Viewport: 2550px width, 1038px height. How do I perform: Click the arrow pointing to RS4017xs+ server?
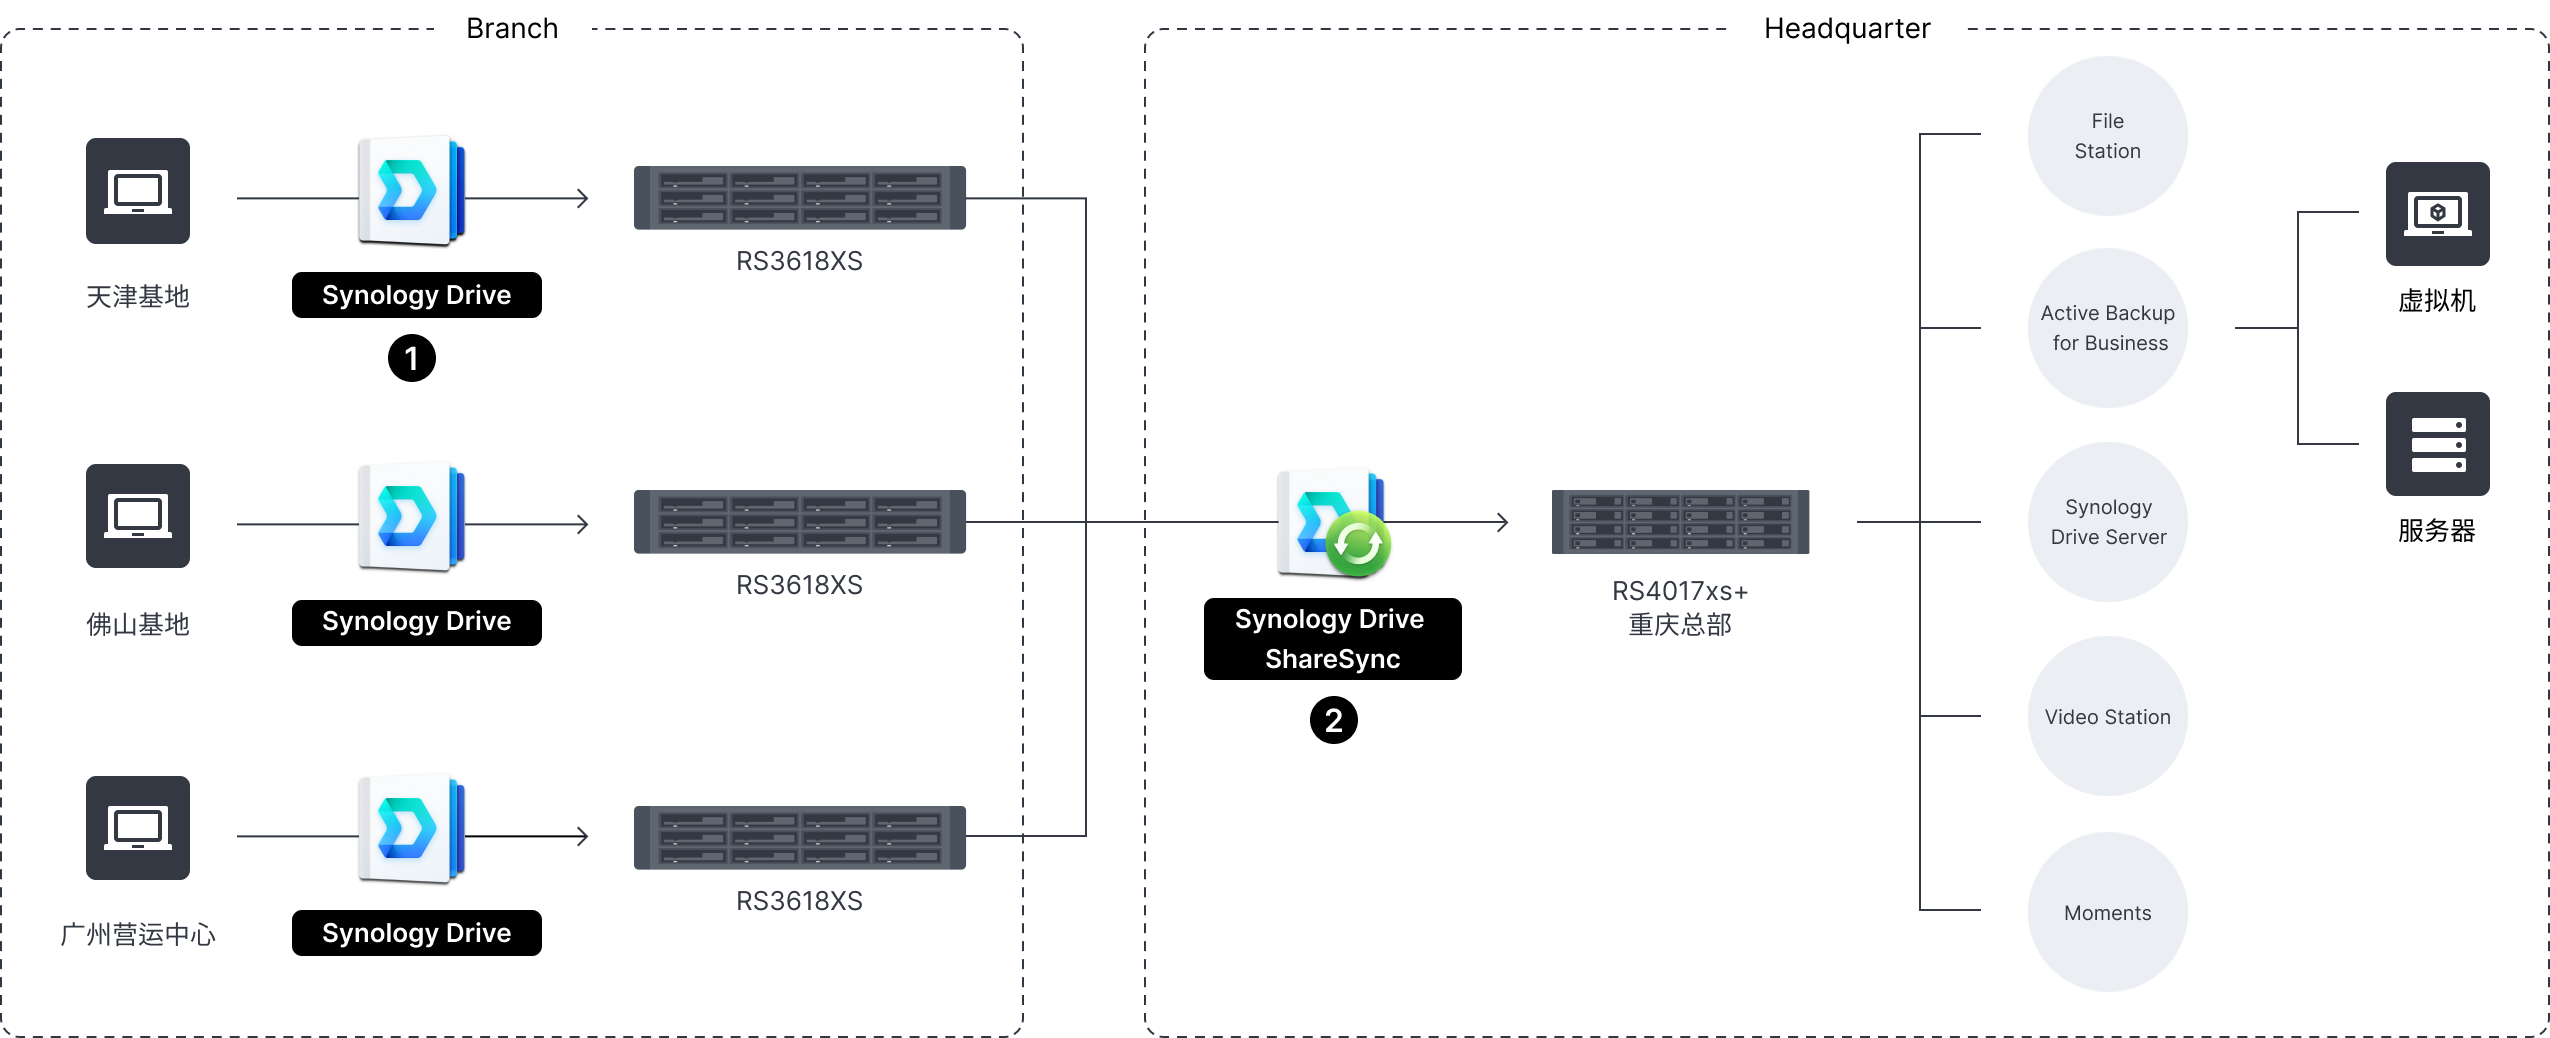tap(1500, 522)
